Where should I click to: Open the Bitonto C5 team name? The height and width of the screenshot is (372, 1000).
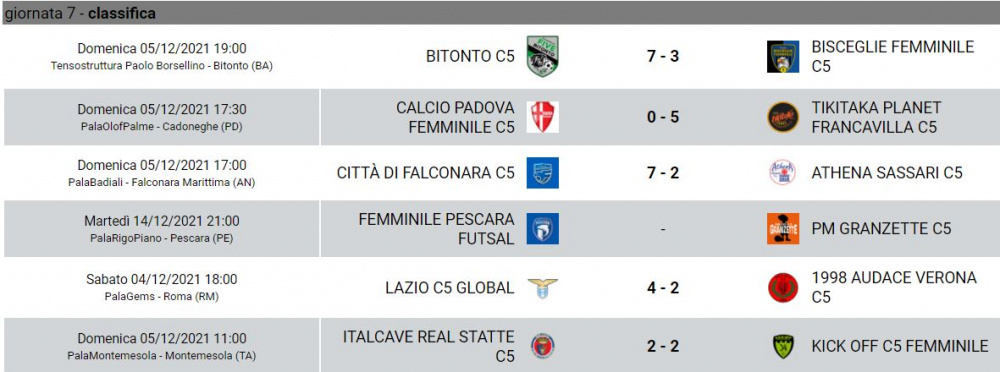click(x=470, y=56)
